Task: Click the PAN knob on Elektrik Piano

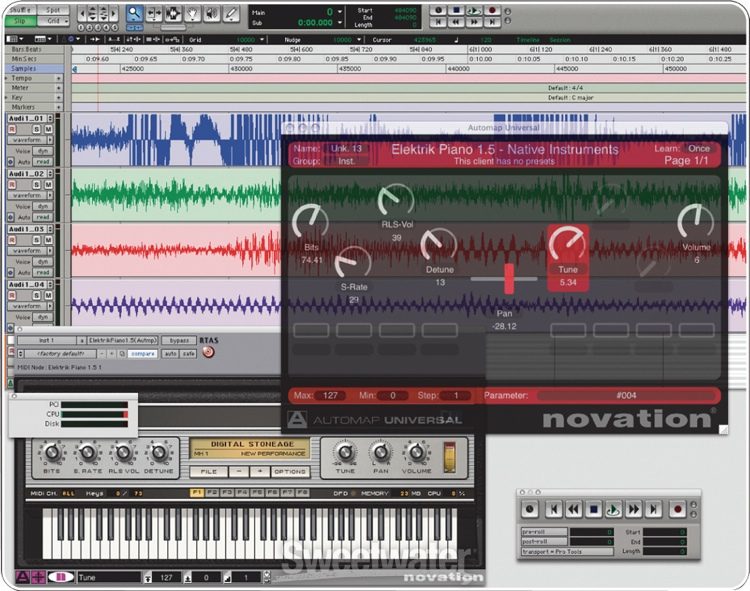Action: coord(381,452)
